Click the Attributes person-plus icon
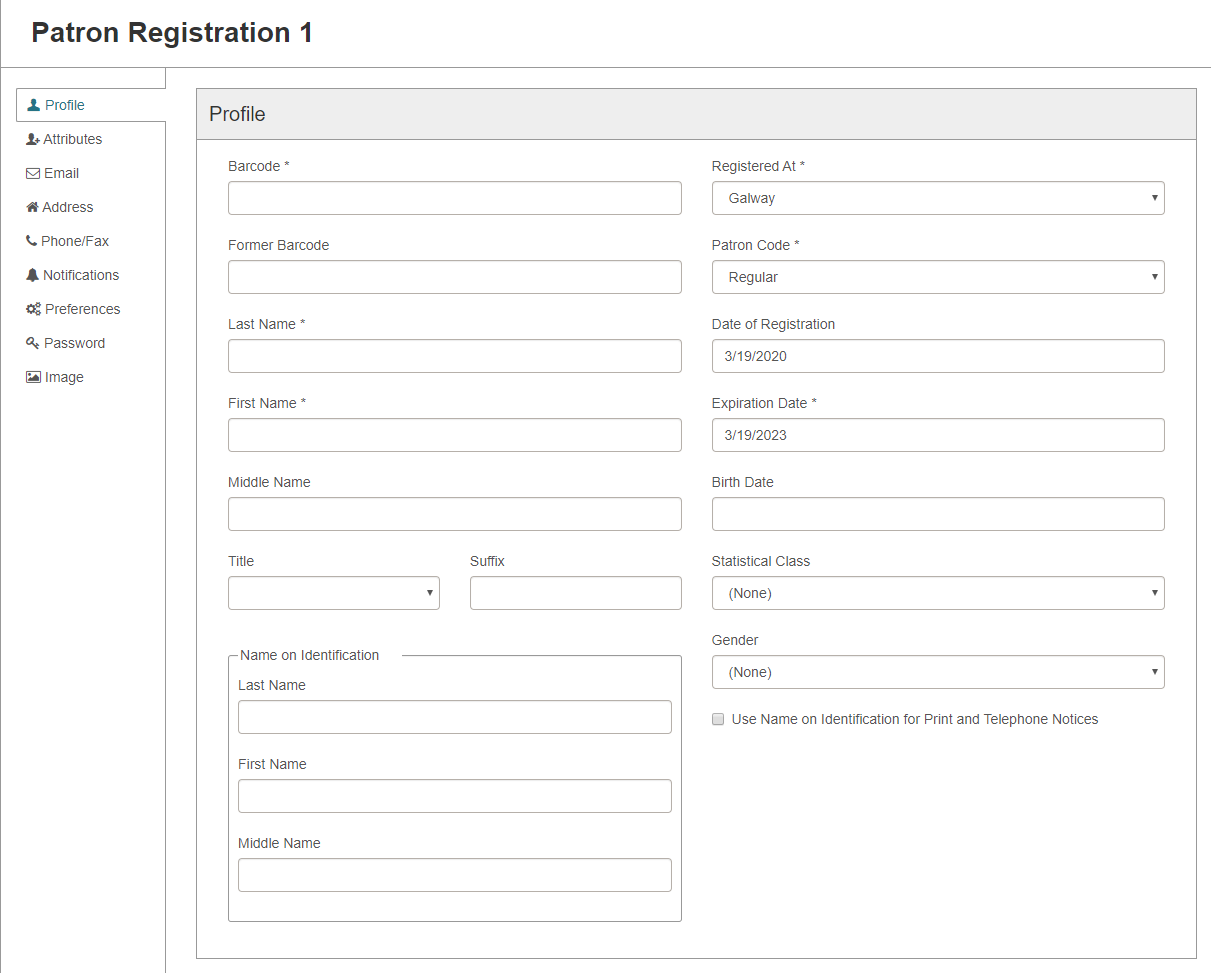 (x=33, y=139)
